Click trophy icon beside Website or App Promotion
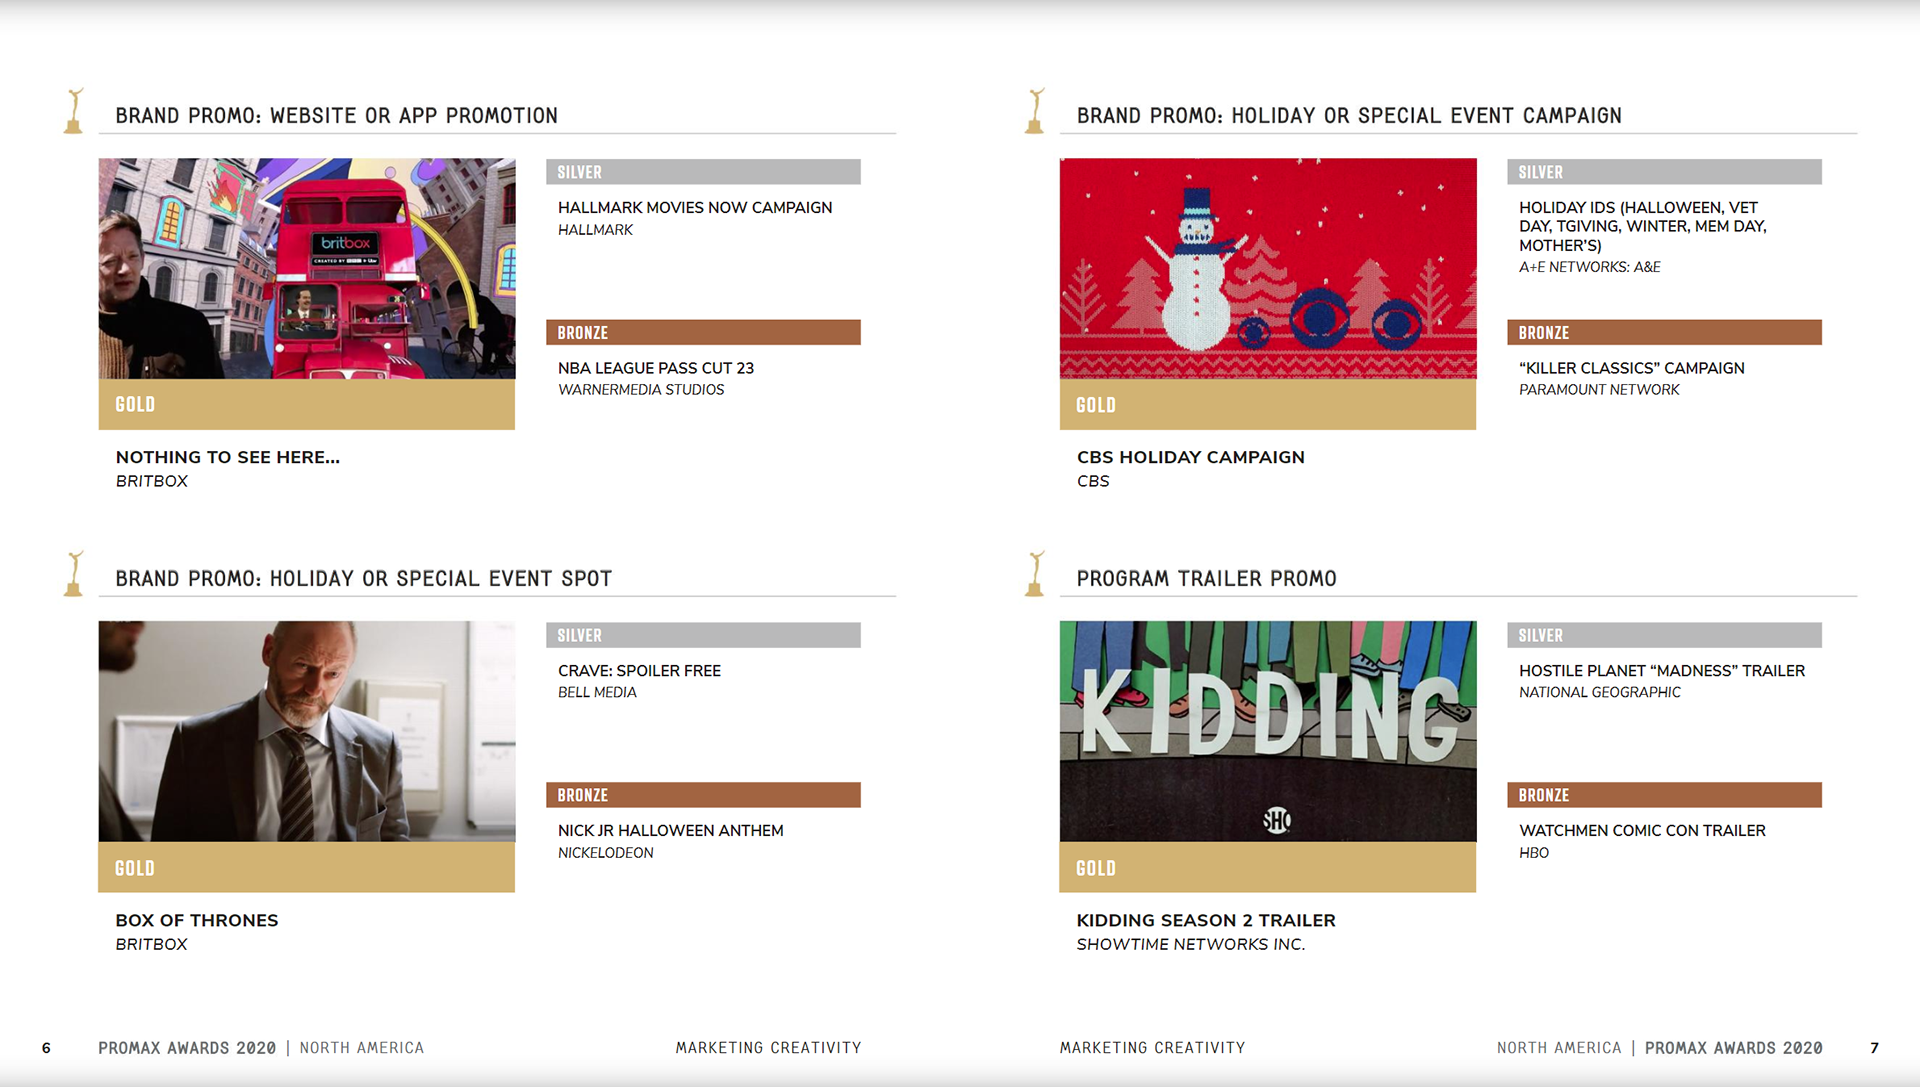 click(x=74, y=111)
